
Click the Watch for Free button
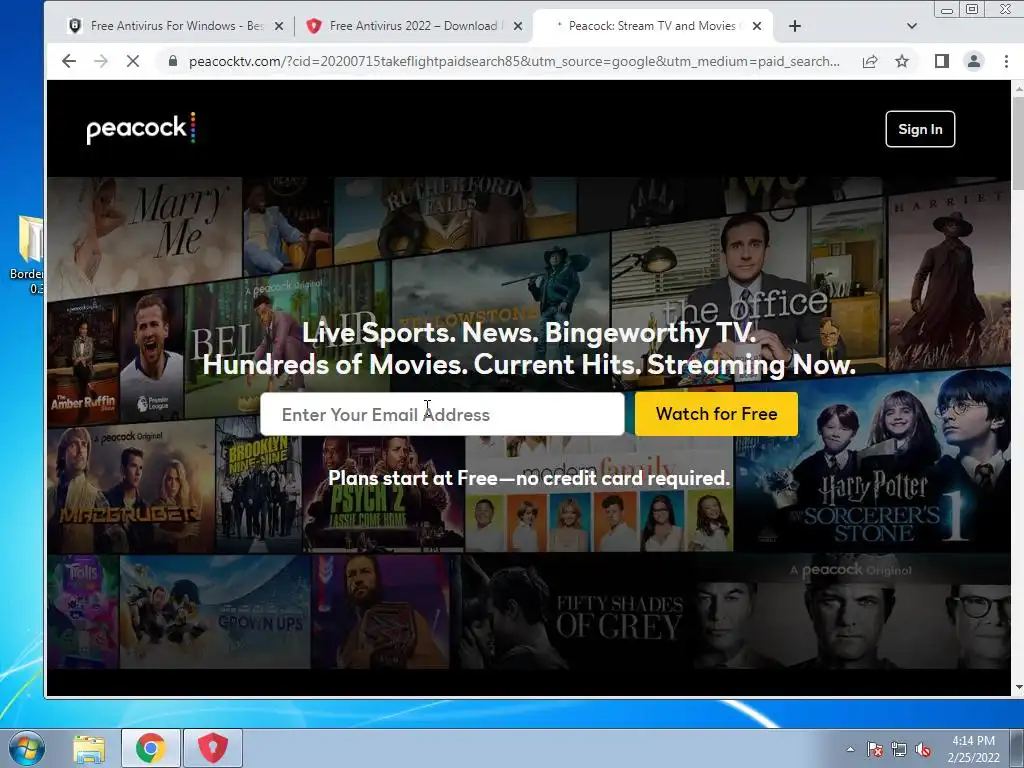[716, 414]
